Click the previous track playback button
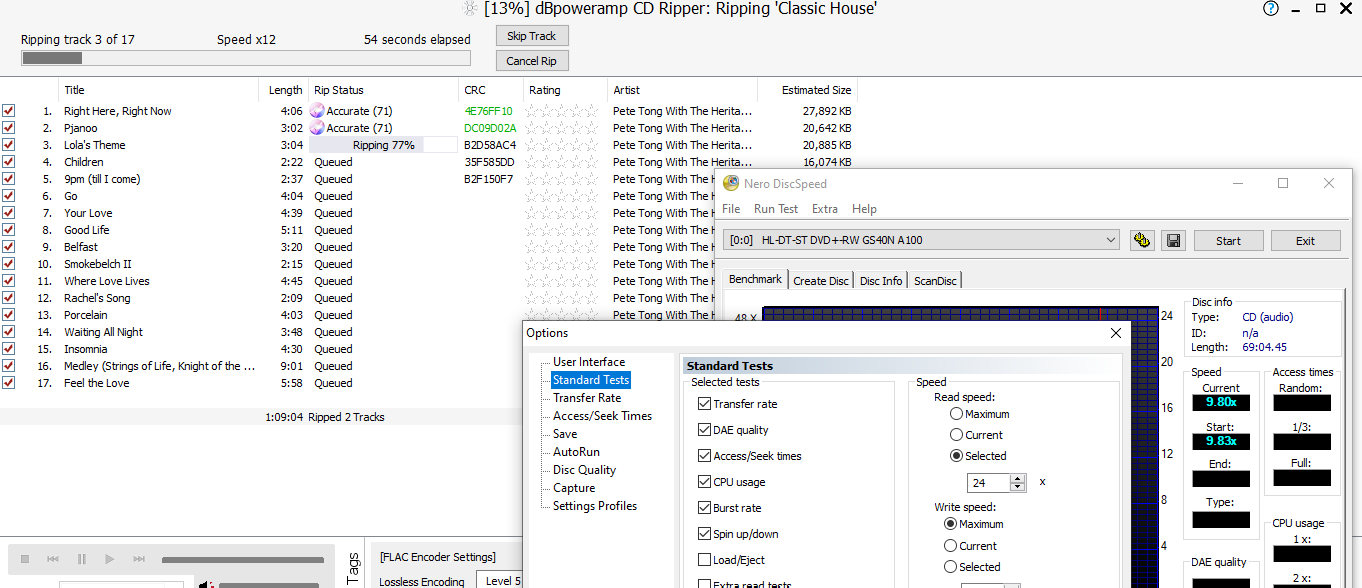 [53, 559]
